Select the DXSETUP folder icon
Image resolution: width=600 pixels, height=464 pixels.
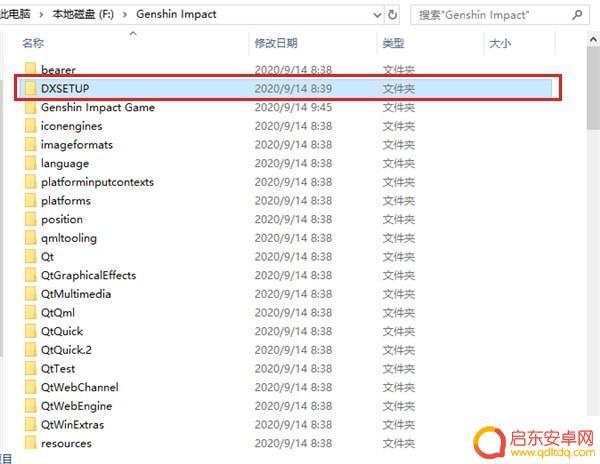[30, 88]
